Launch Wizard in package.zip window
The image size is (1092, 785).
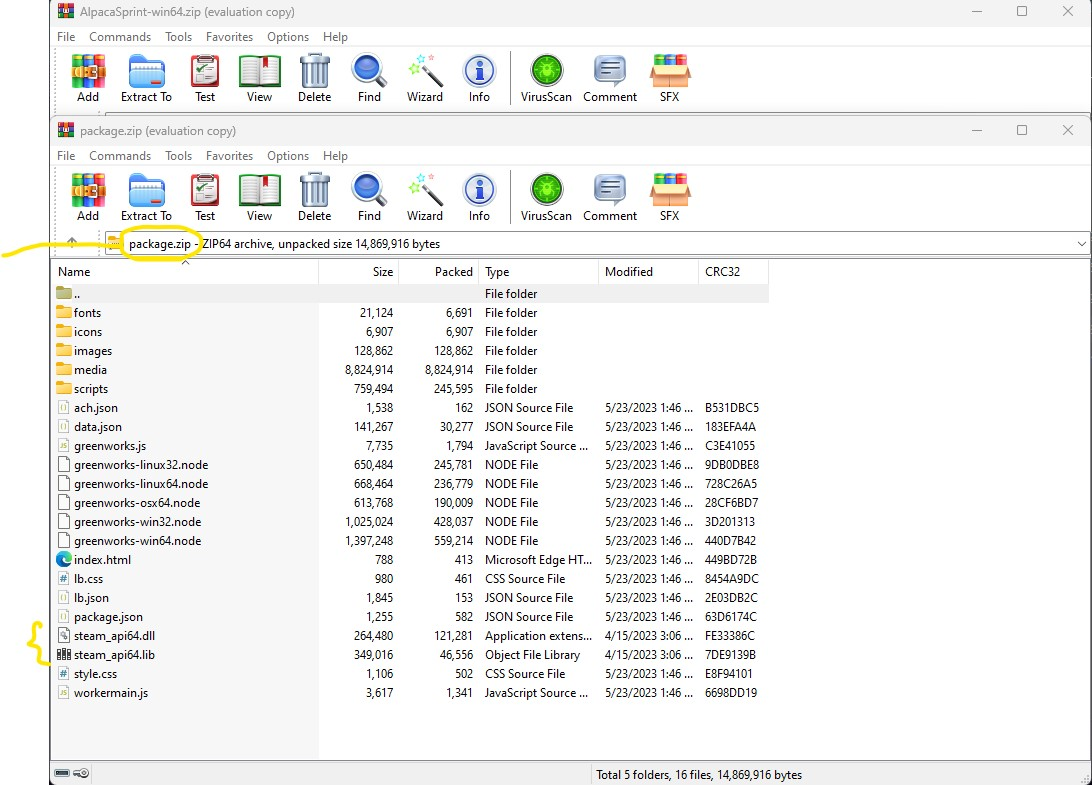tap(425, 197)
